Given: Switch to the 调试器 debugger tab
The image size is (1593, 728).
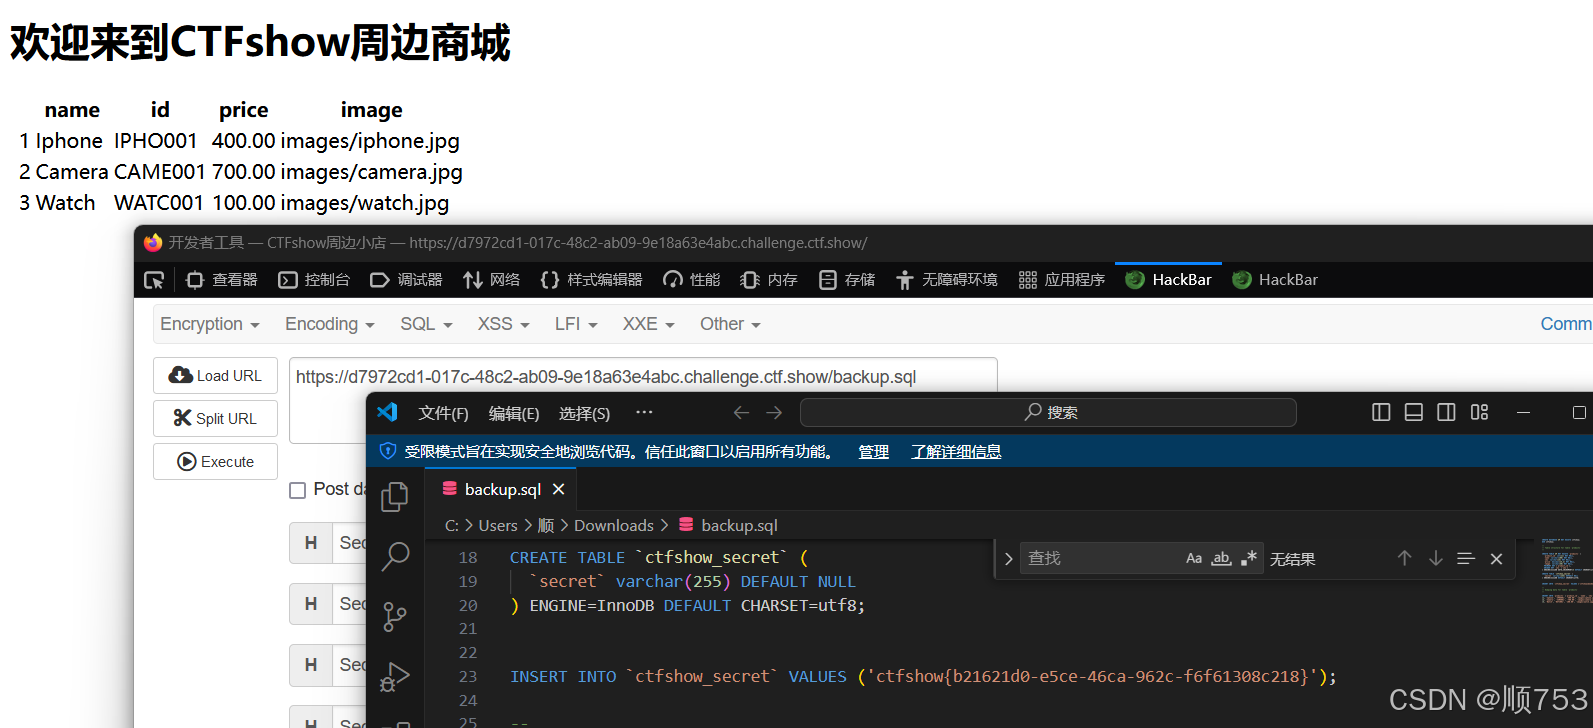Looking at the screenshot, I should click(406, 280).
